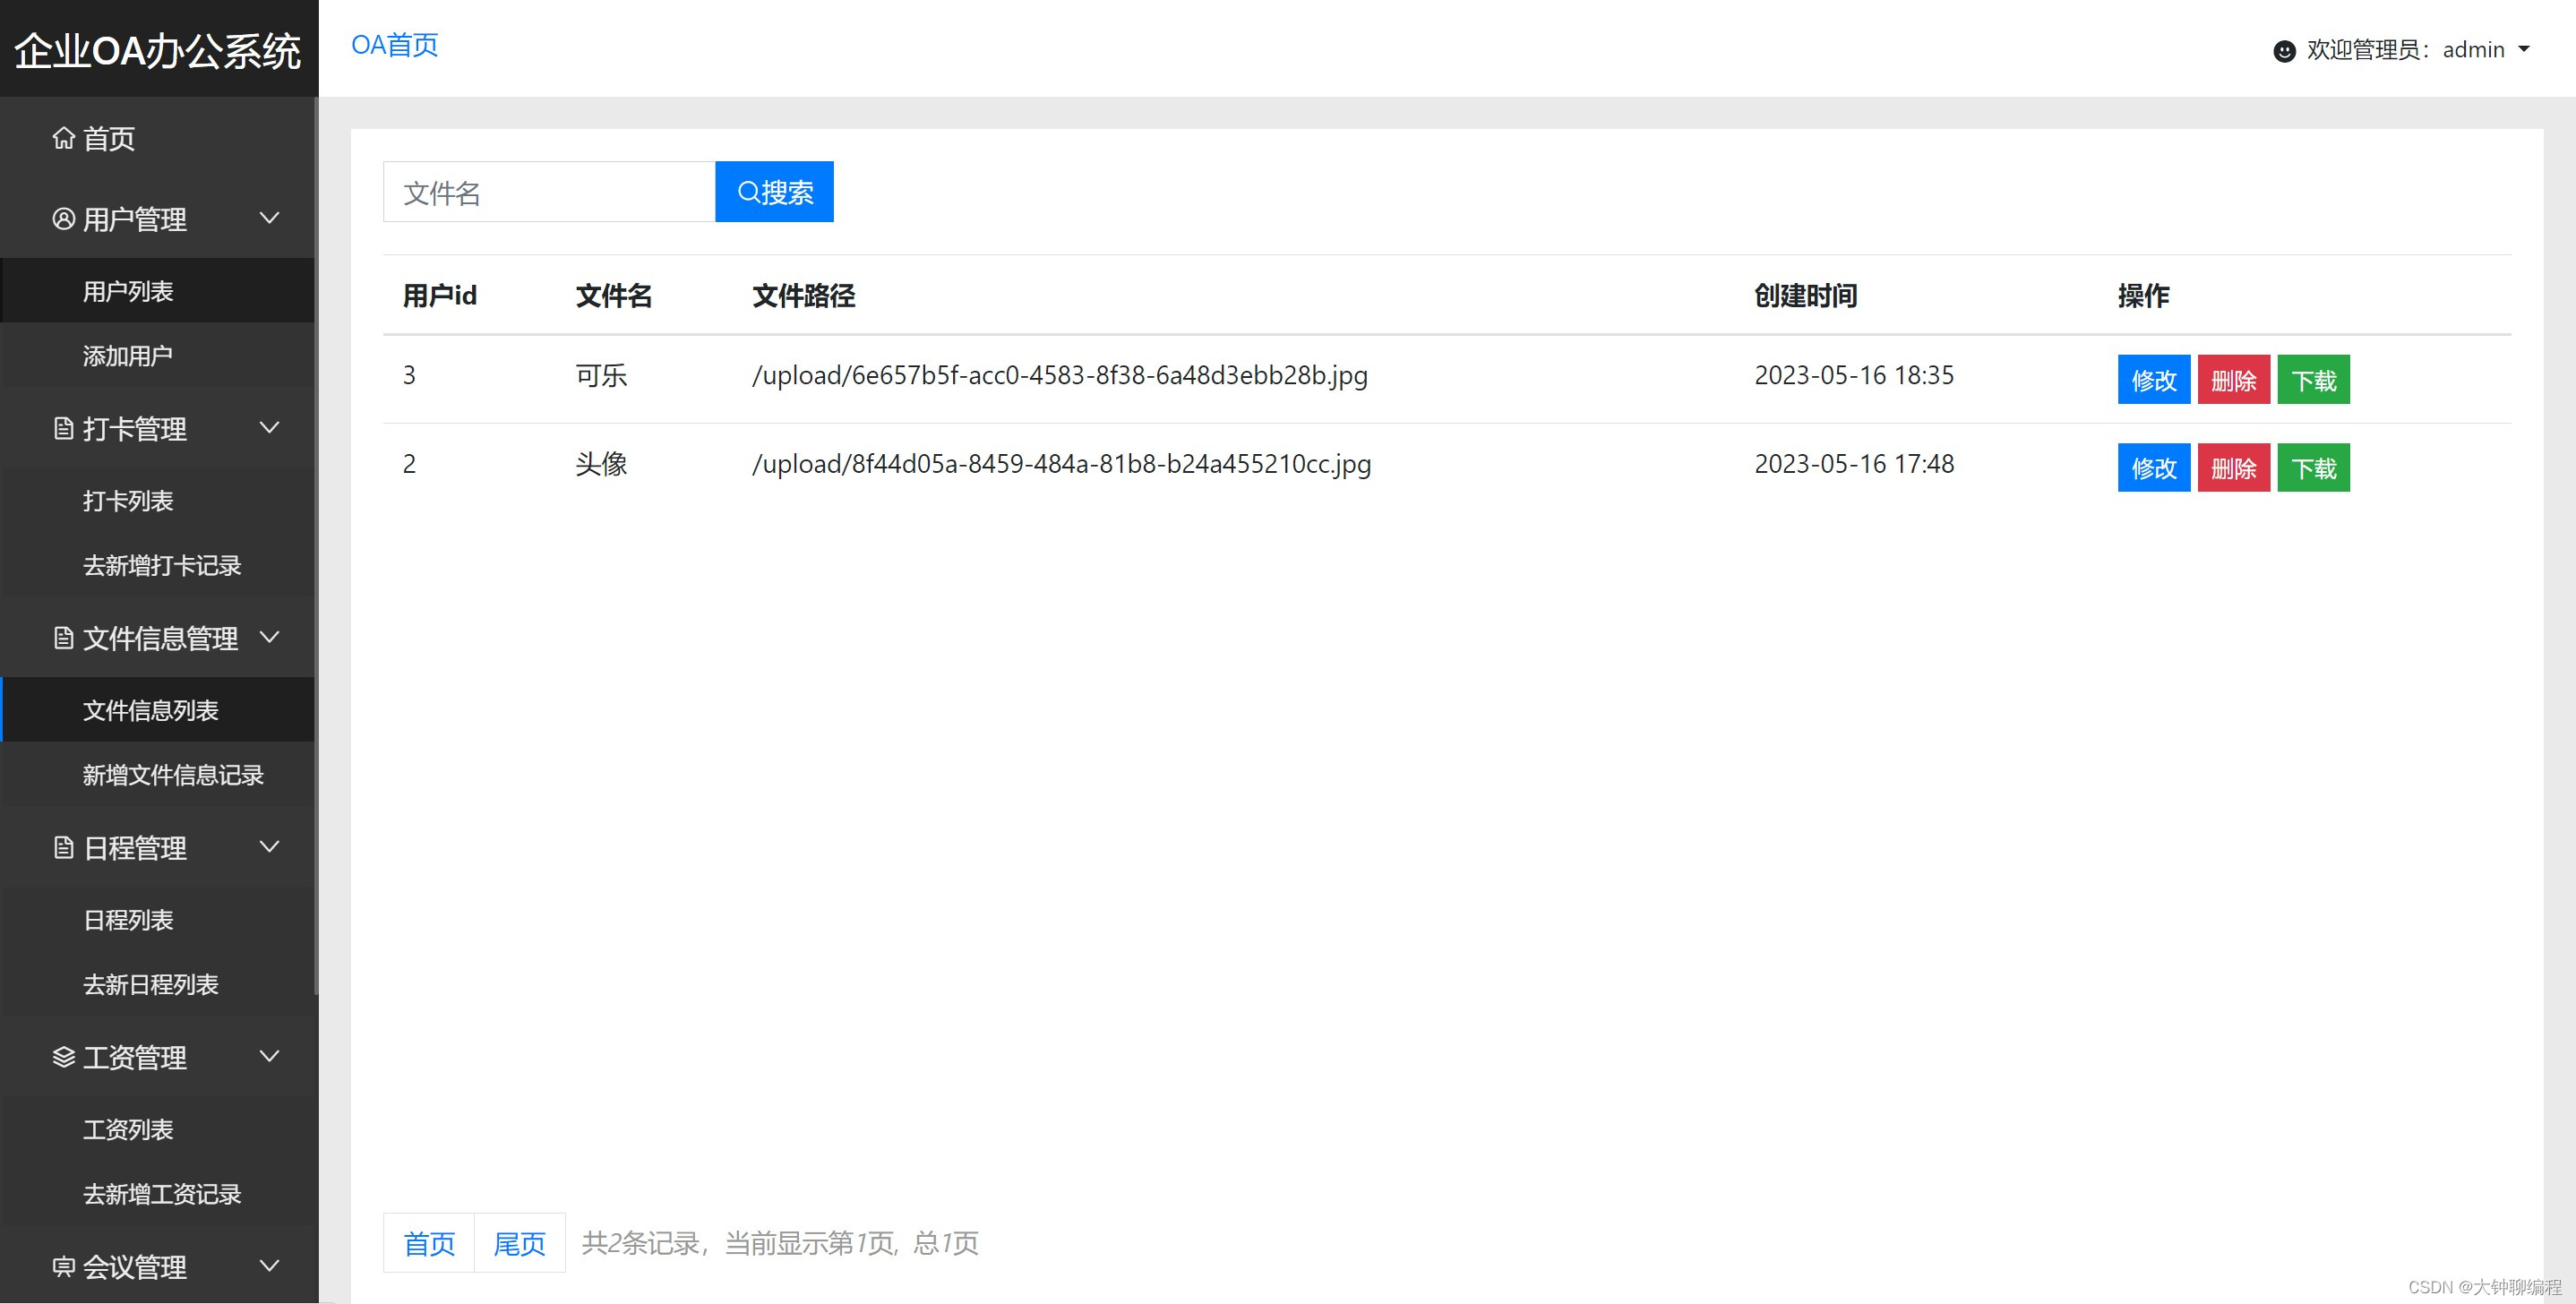Collapse the 工资管理 section chevron
The image size is (2576, 1304).
[x=269, y=1057]
